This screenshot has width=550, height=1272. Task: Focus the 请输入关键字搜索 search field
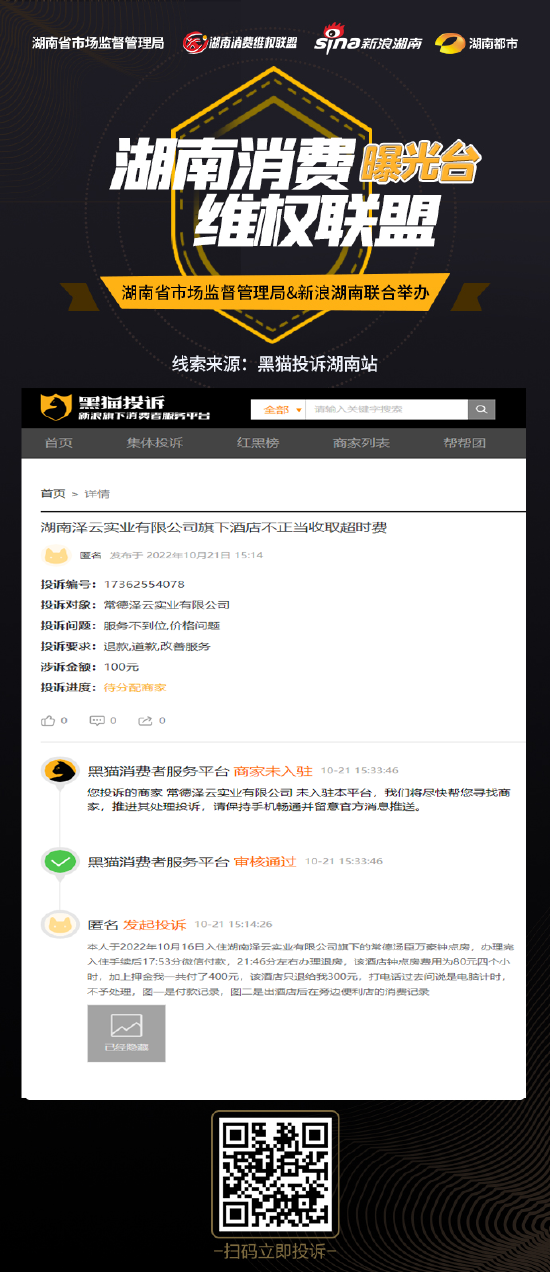point(387,409)
